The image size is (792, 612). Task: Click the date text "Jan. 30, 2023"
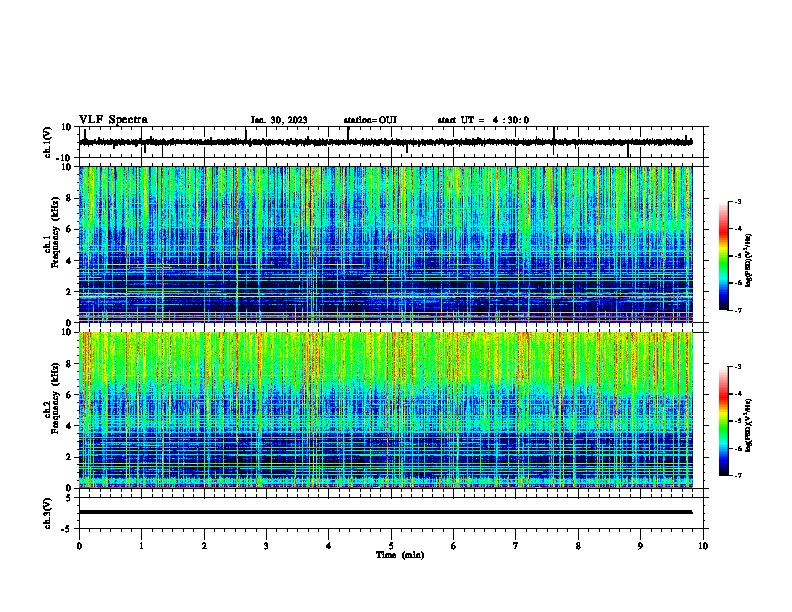pos(279,120)
